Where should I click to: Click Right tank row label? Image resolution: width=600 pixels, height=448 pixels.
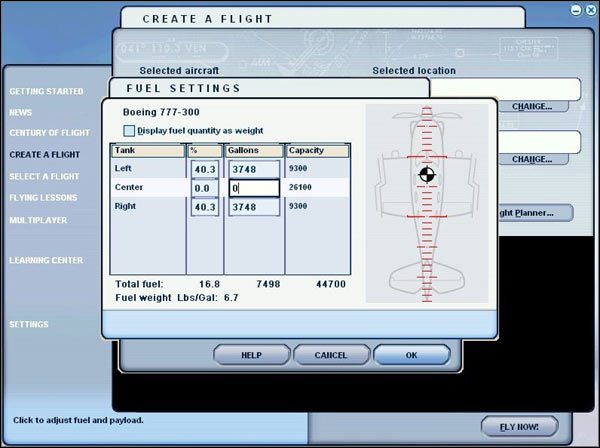[125, 206]
